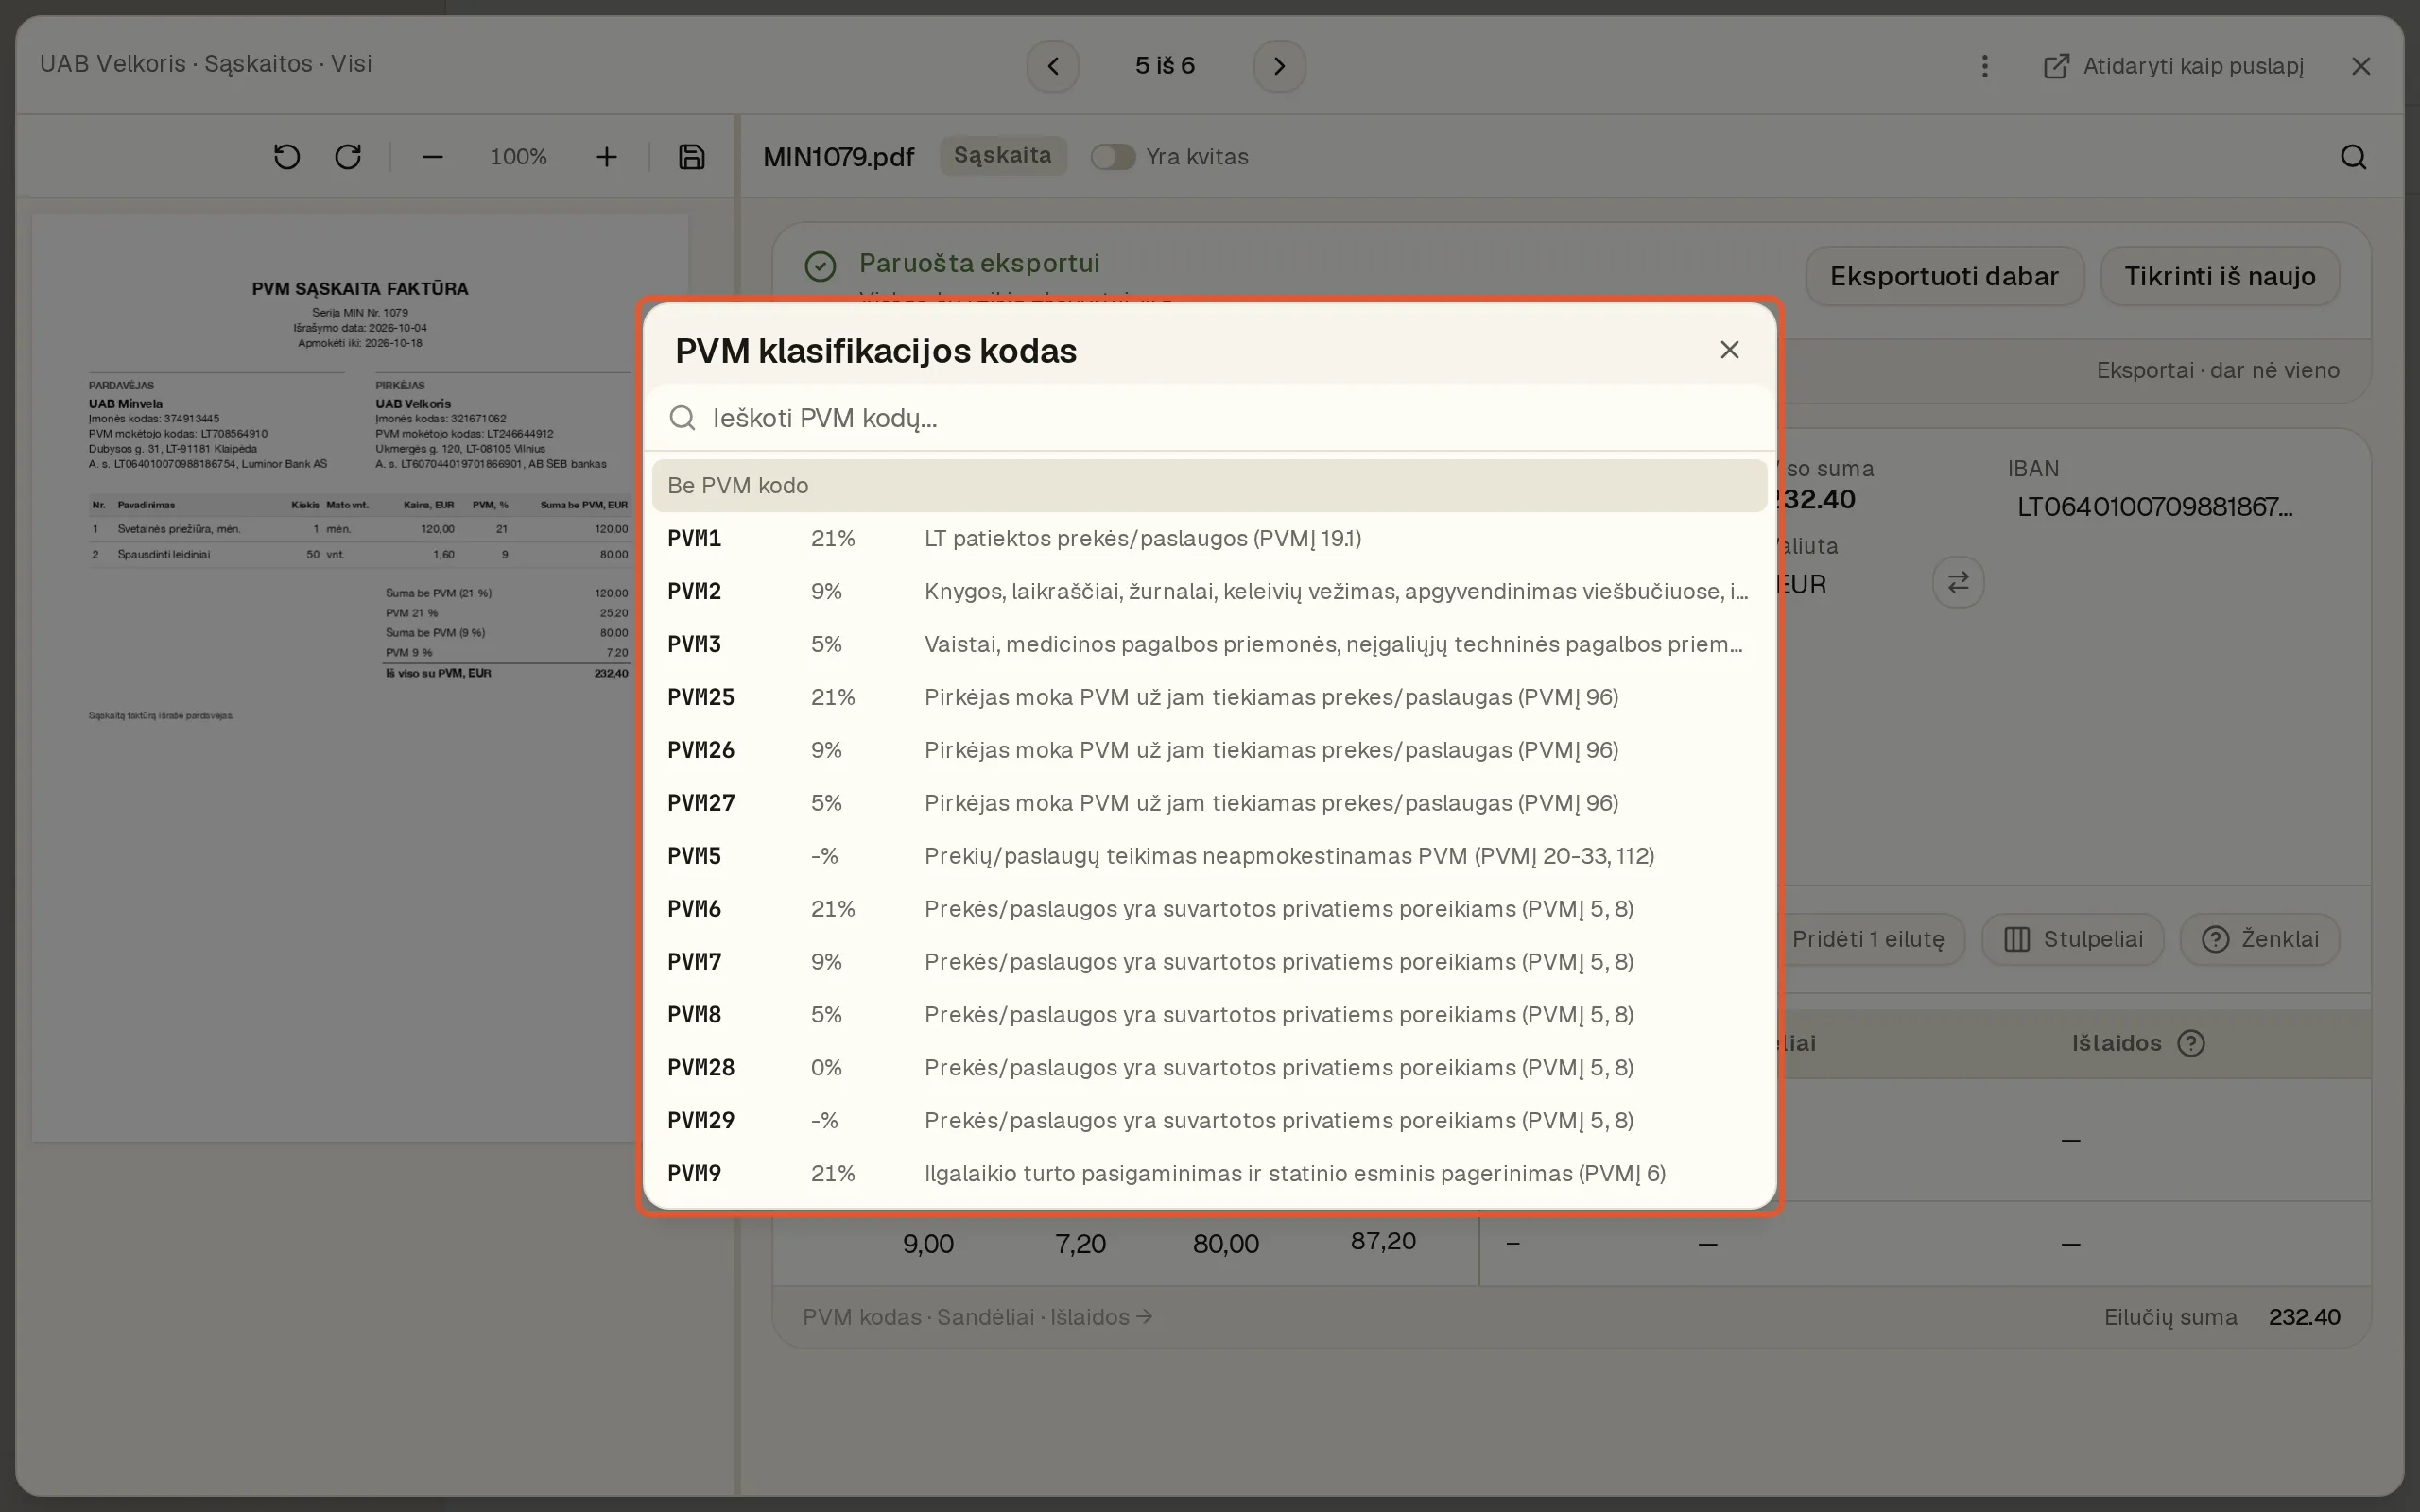Go to previous invoice with left chevron
2420x1512 pixels.
(1053, 66)
